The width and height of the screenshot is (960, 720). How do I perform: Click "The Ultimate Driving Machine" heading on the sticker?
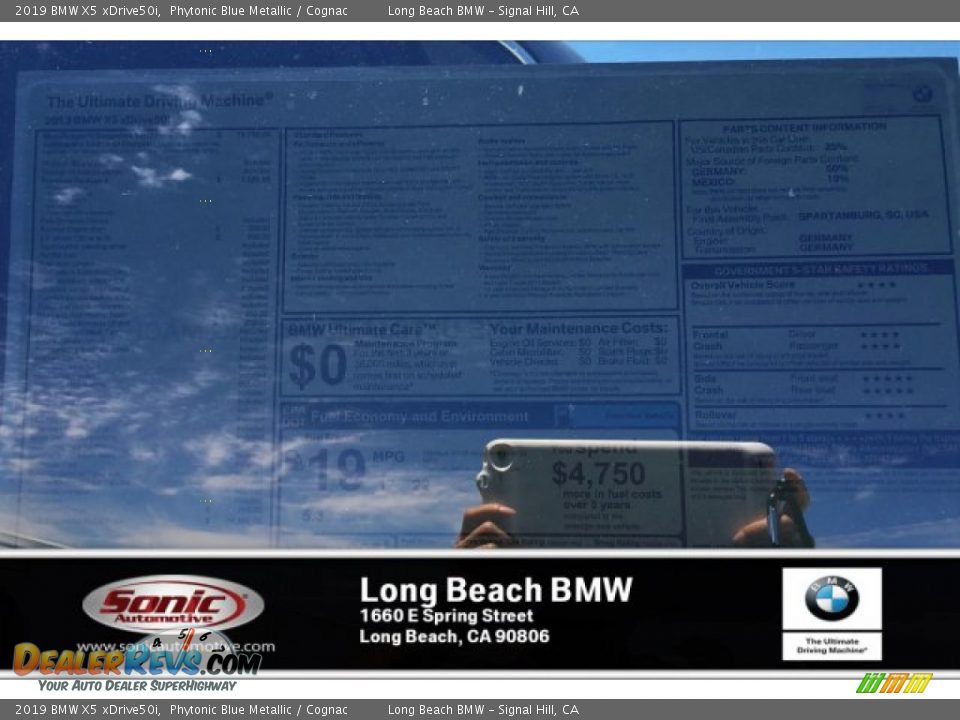160,100
